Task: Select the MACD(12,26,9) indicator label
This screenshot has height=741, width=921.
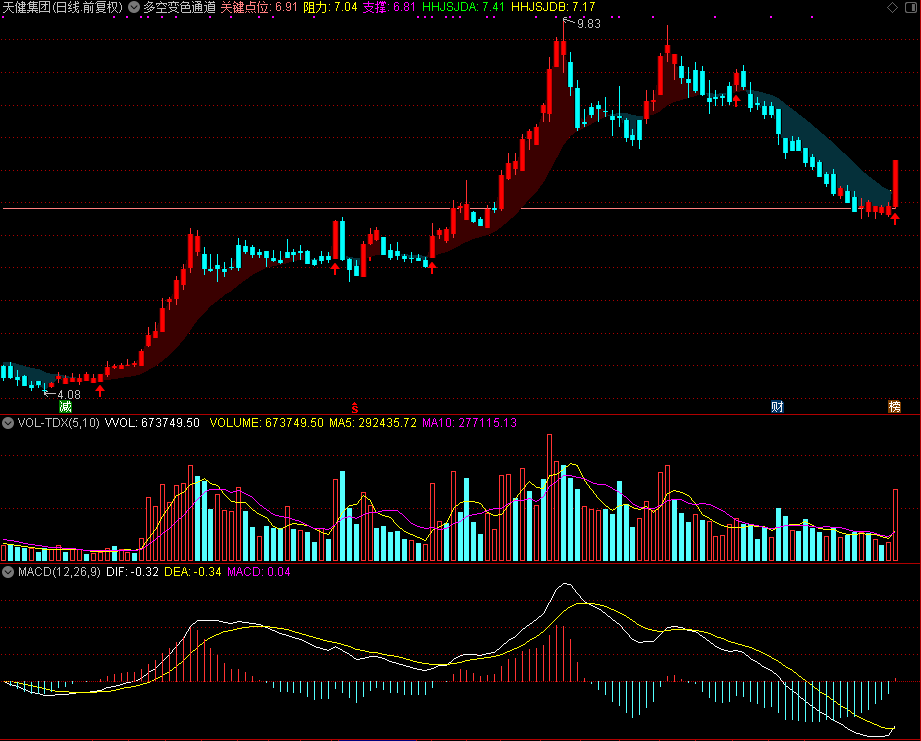Action: [59, 572]
